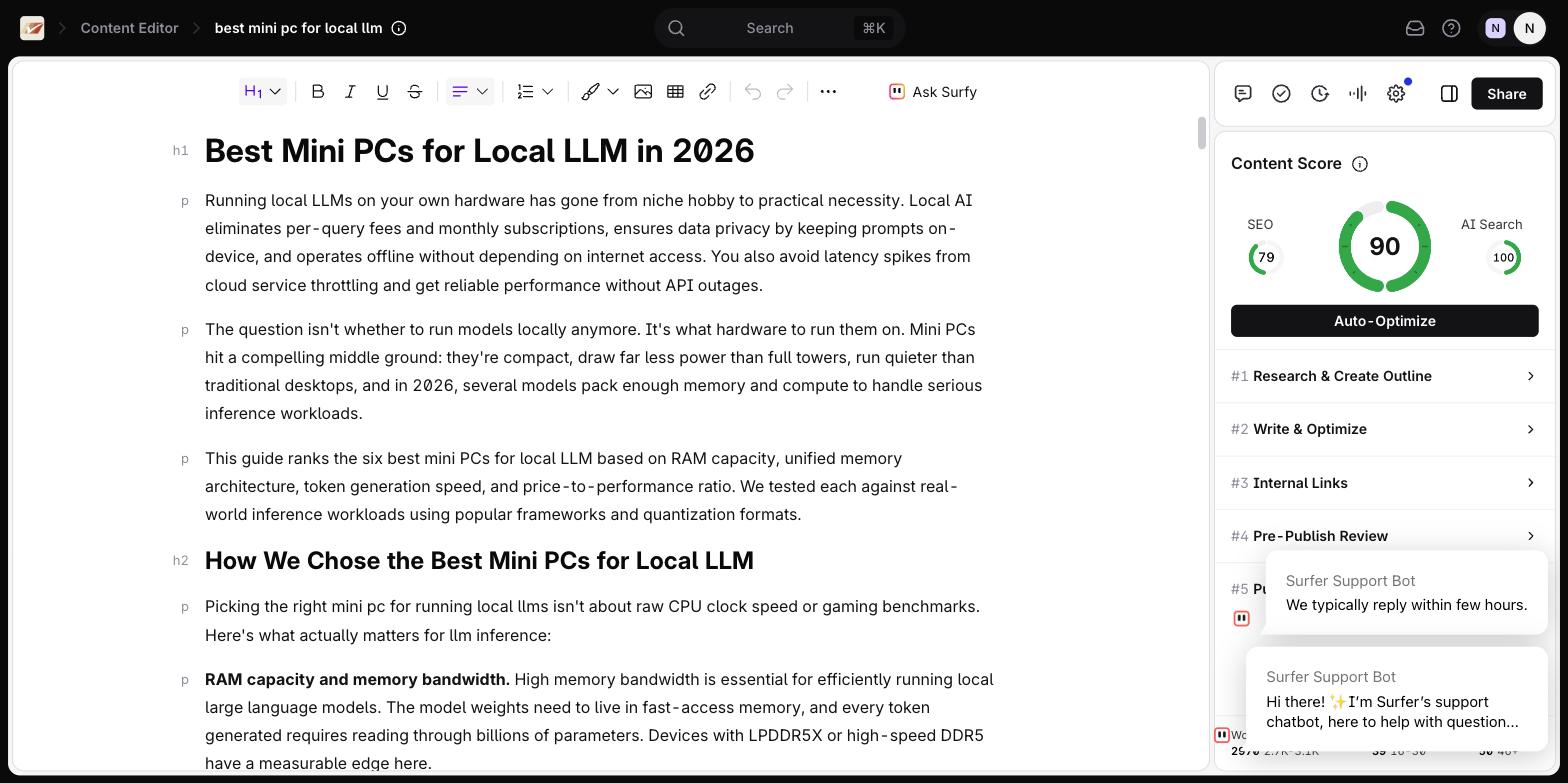Open Surfer Support Bot reply-time message

pos(1406,593)
